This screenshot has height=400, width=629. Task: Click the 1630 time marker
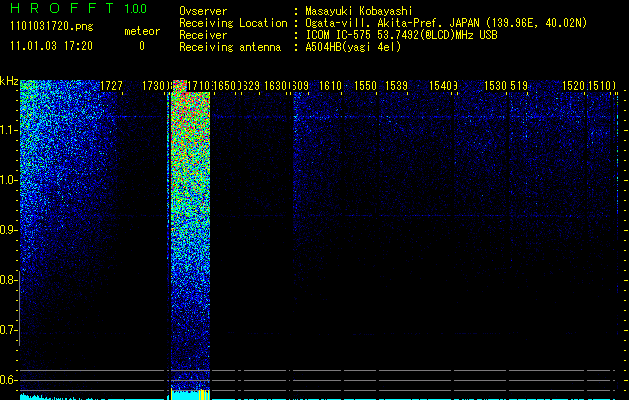tap(276, 86)
